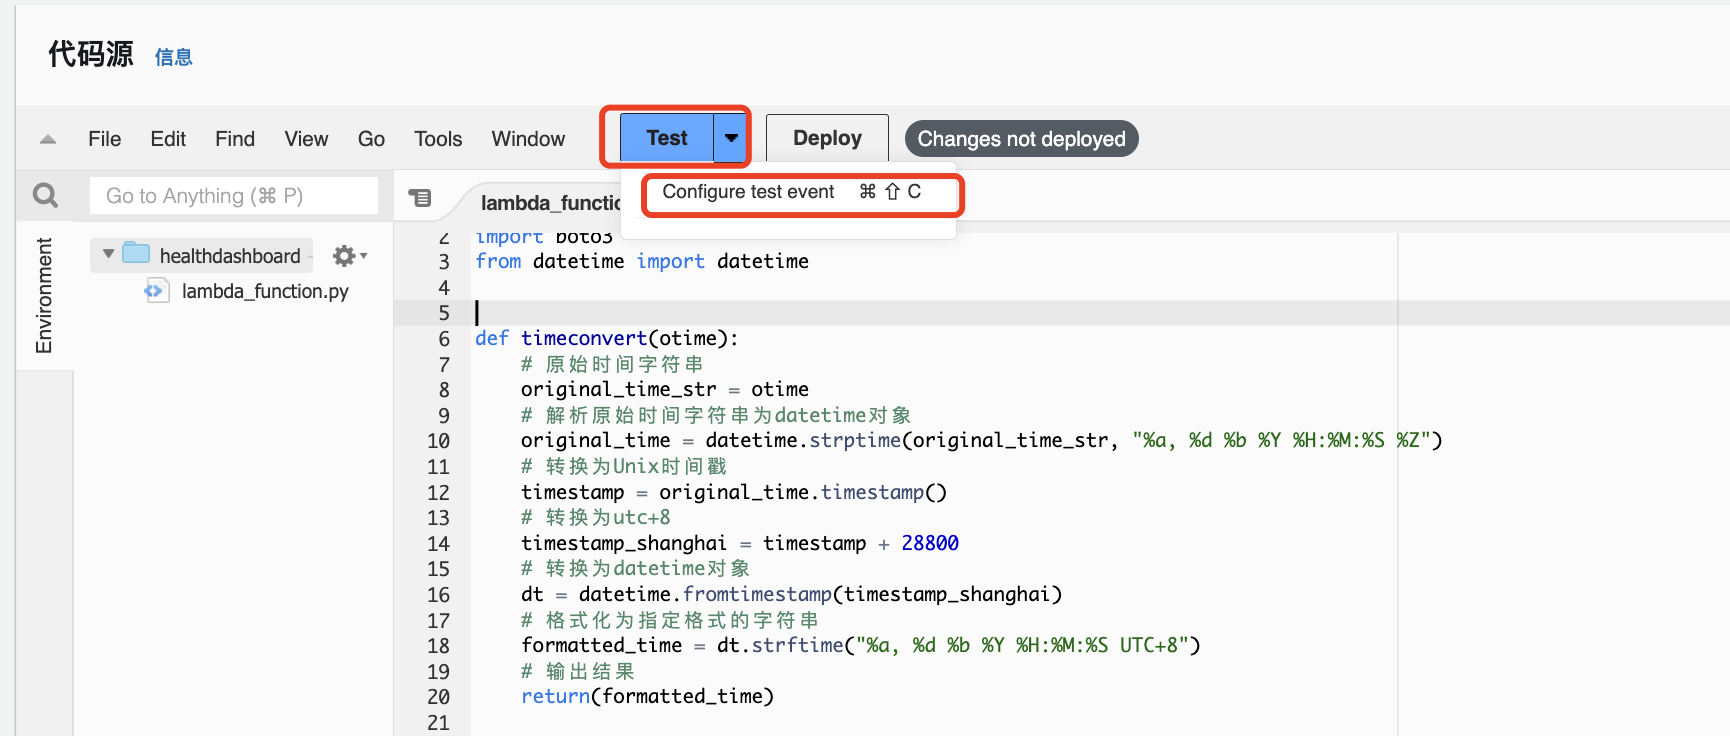The height and width of the screenshot is (736, 1730).
Task: Collapse the menu bar with the up arrow
Action: point(47,139)
